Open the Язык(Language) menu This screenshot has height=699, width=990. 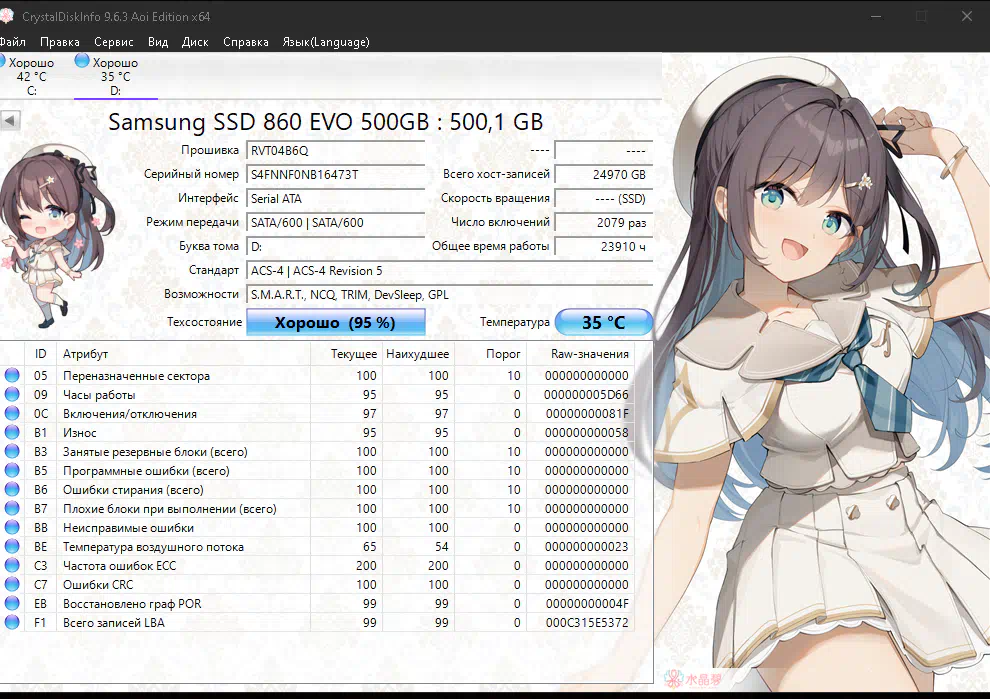(326, 42)
